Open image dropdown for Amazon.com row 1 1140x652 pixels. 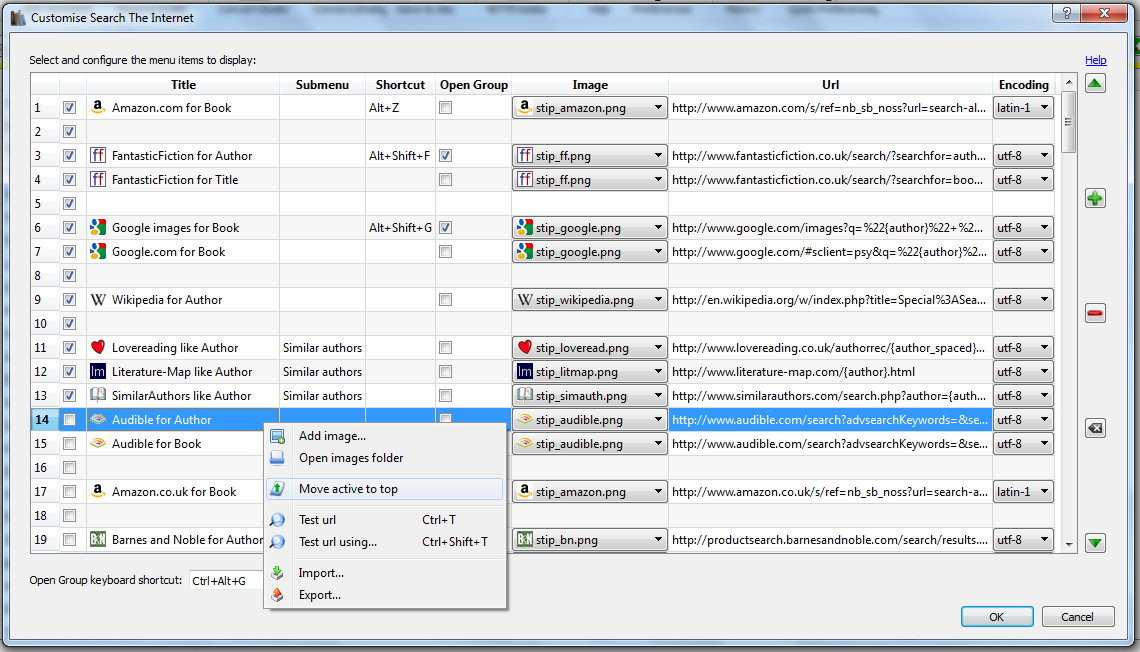click(x=590, y=108)
